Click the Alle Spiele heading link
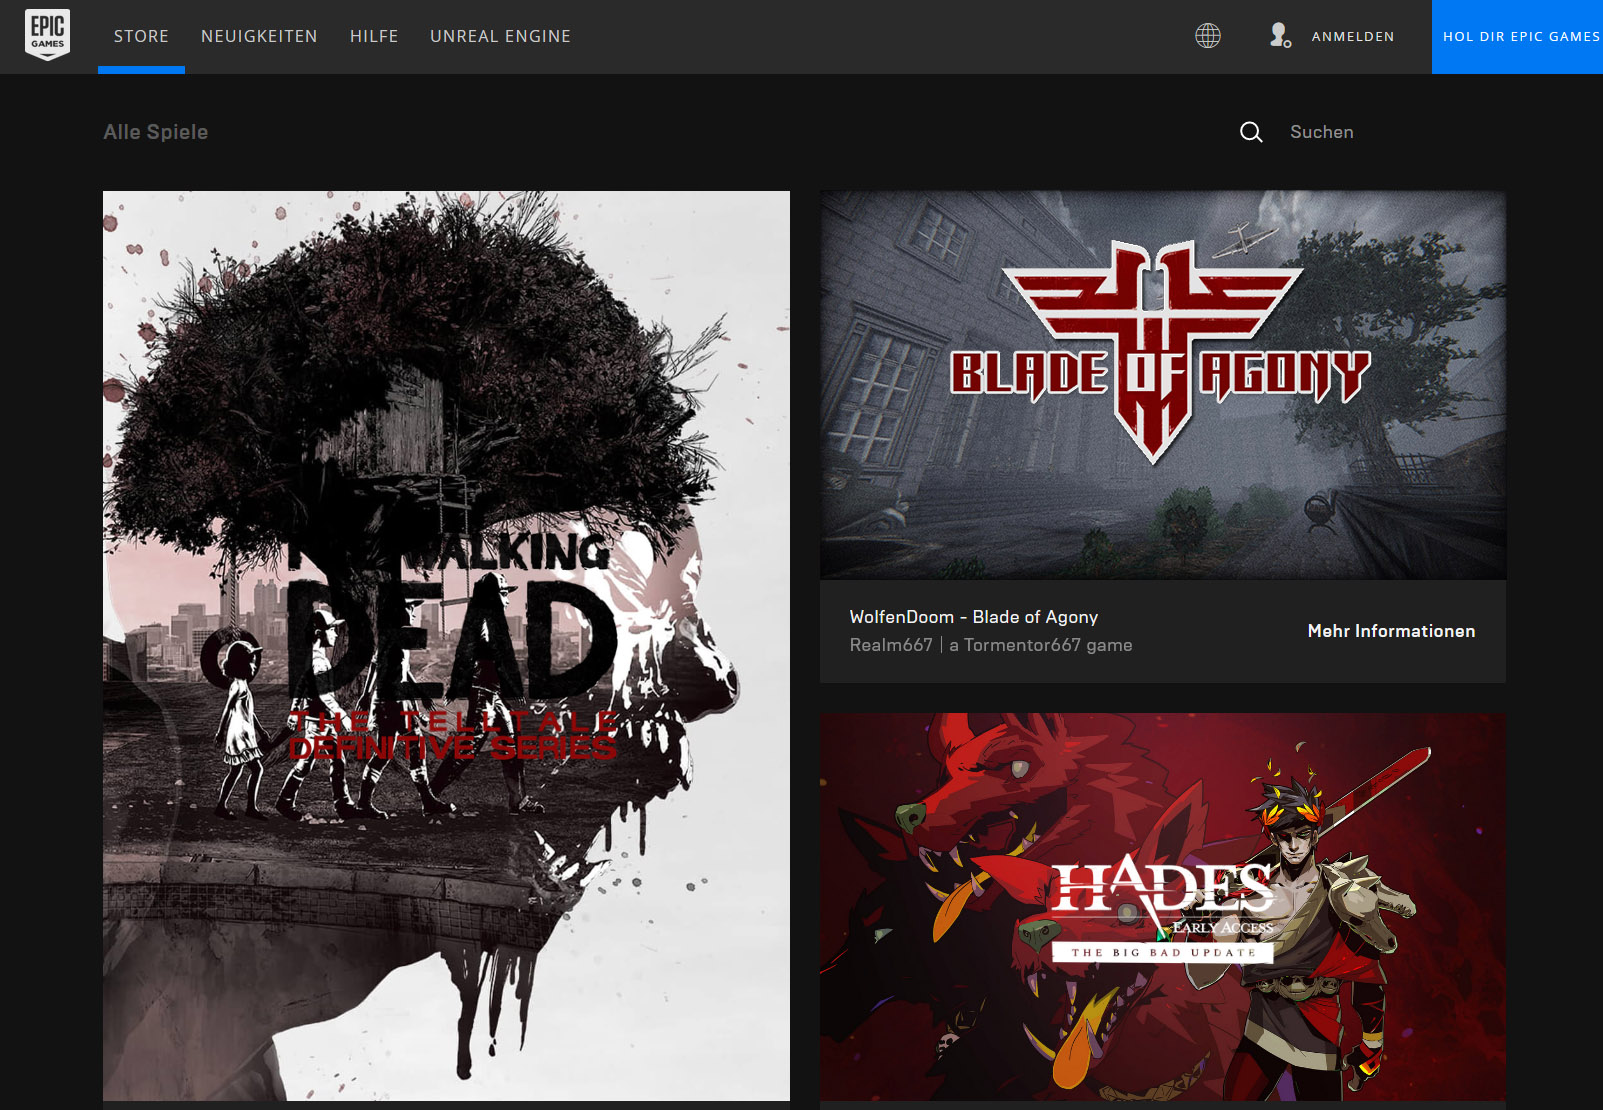The width and height of the screenshot is (1603, 1110). point(156,132)
